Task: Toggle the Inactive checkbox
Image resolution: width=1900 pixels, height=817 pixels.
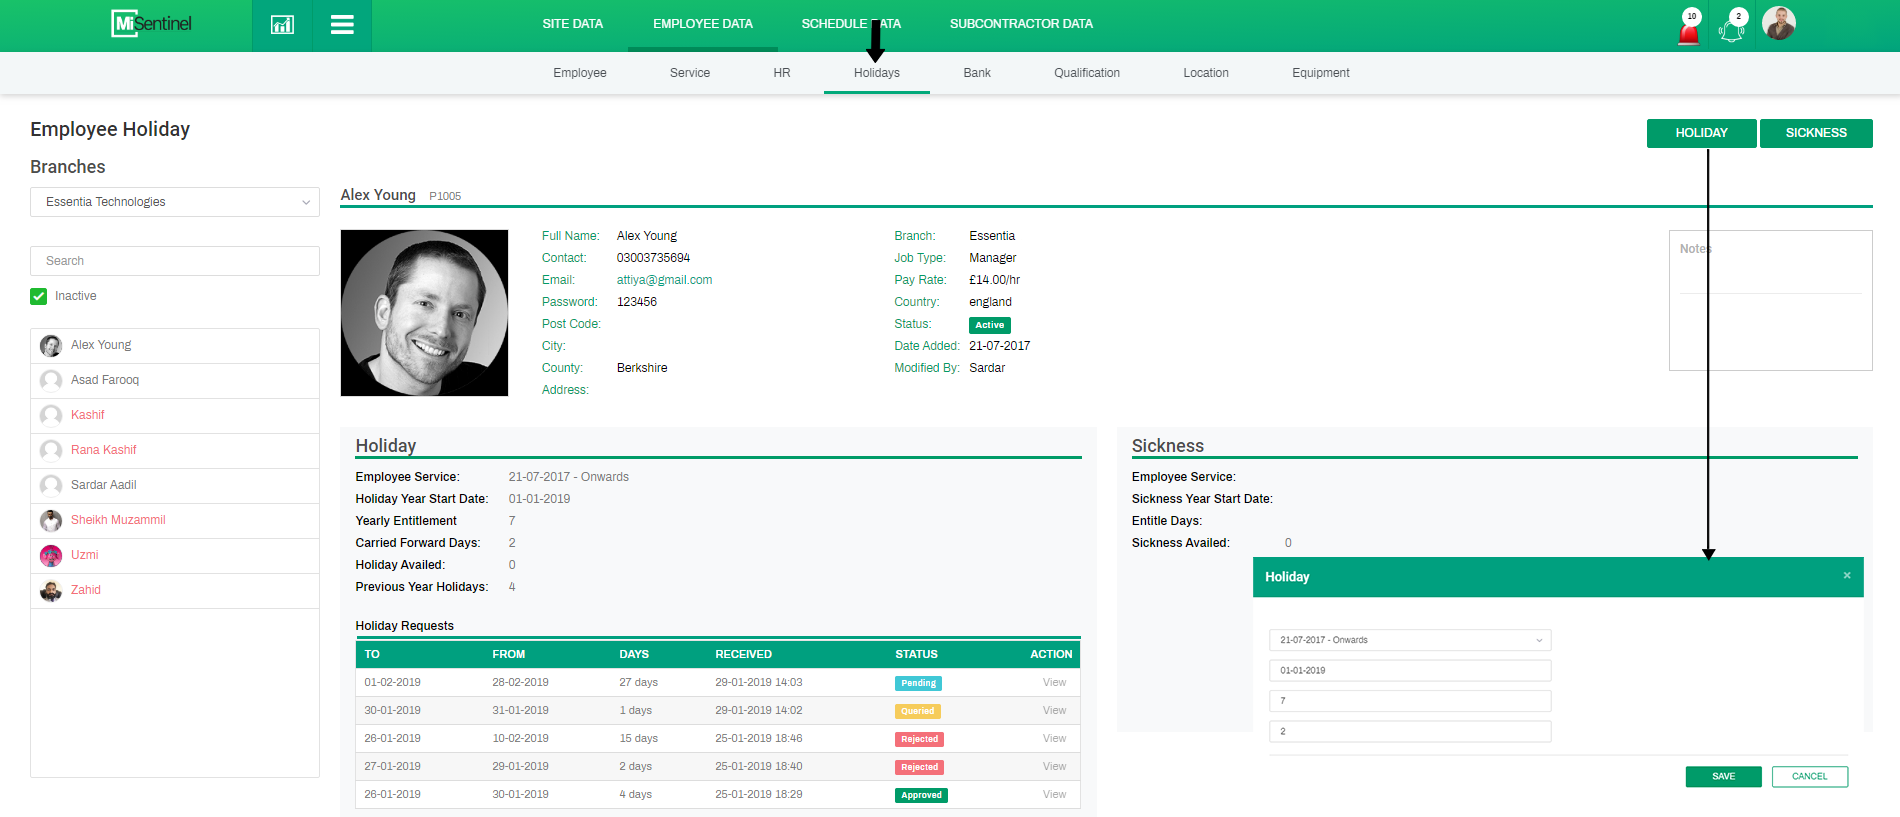Action: (x=39, y=296)
